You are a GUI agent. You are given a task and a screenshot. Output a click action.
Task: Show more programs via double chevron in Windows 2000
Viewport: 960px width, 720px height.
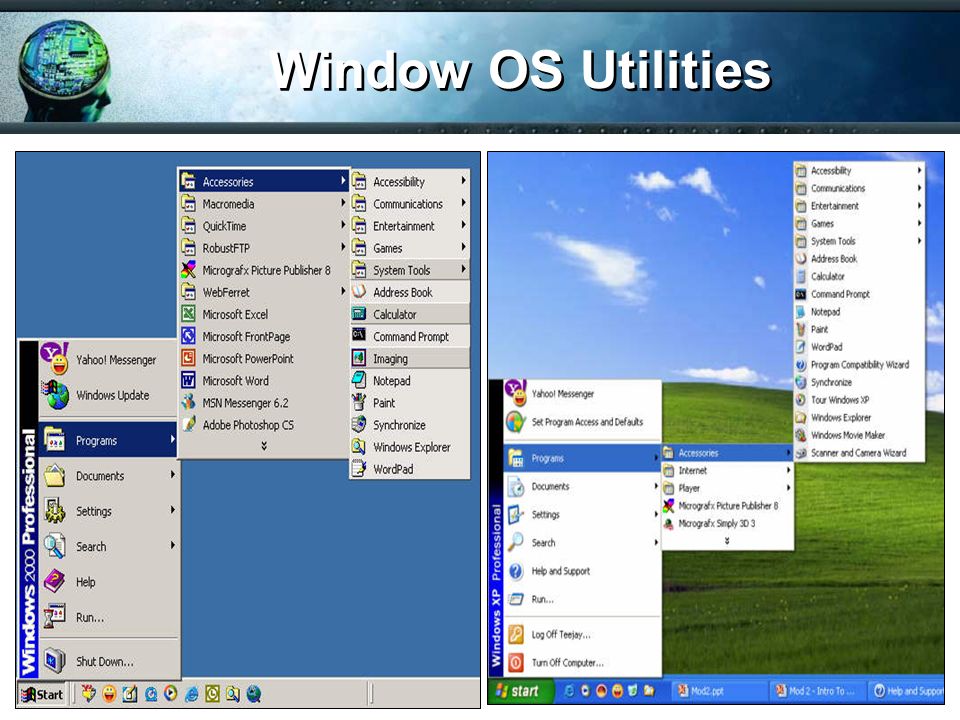click(x=264, y=446)
